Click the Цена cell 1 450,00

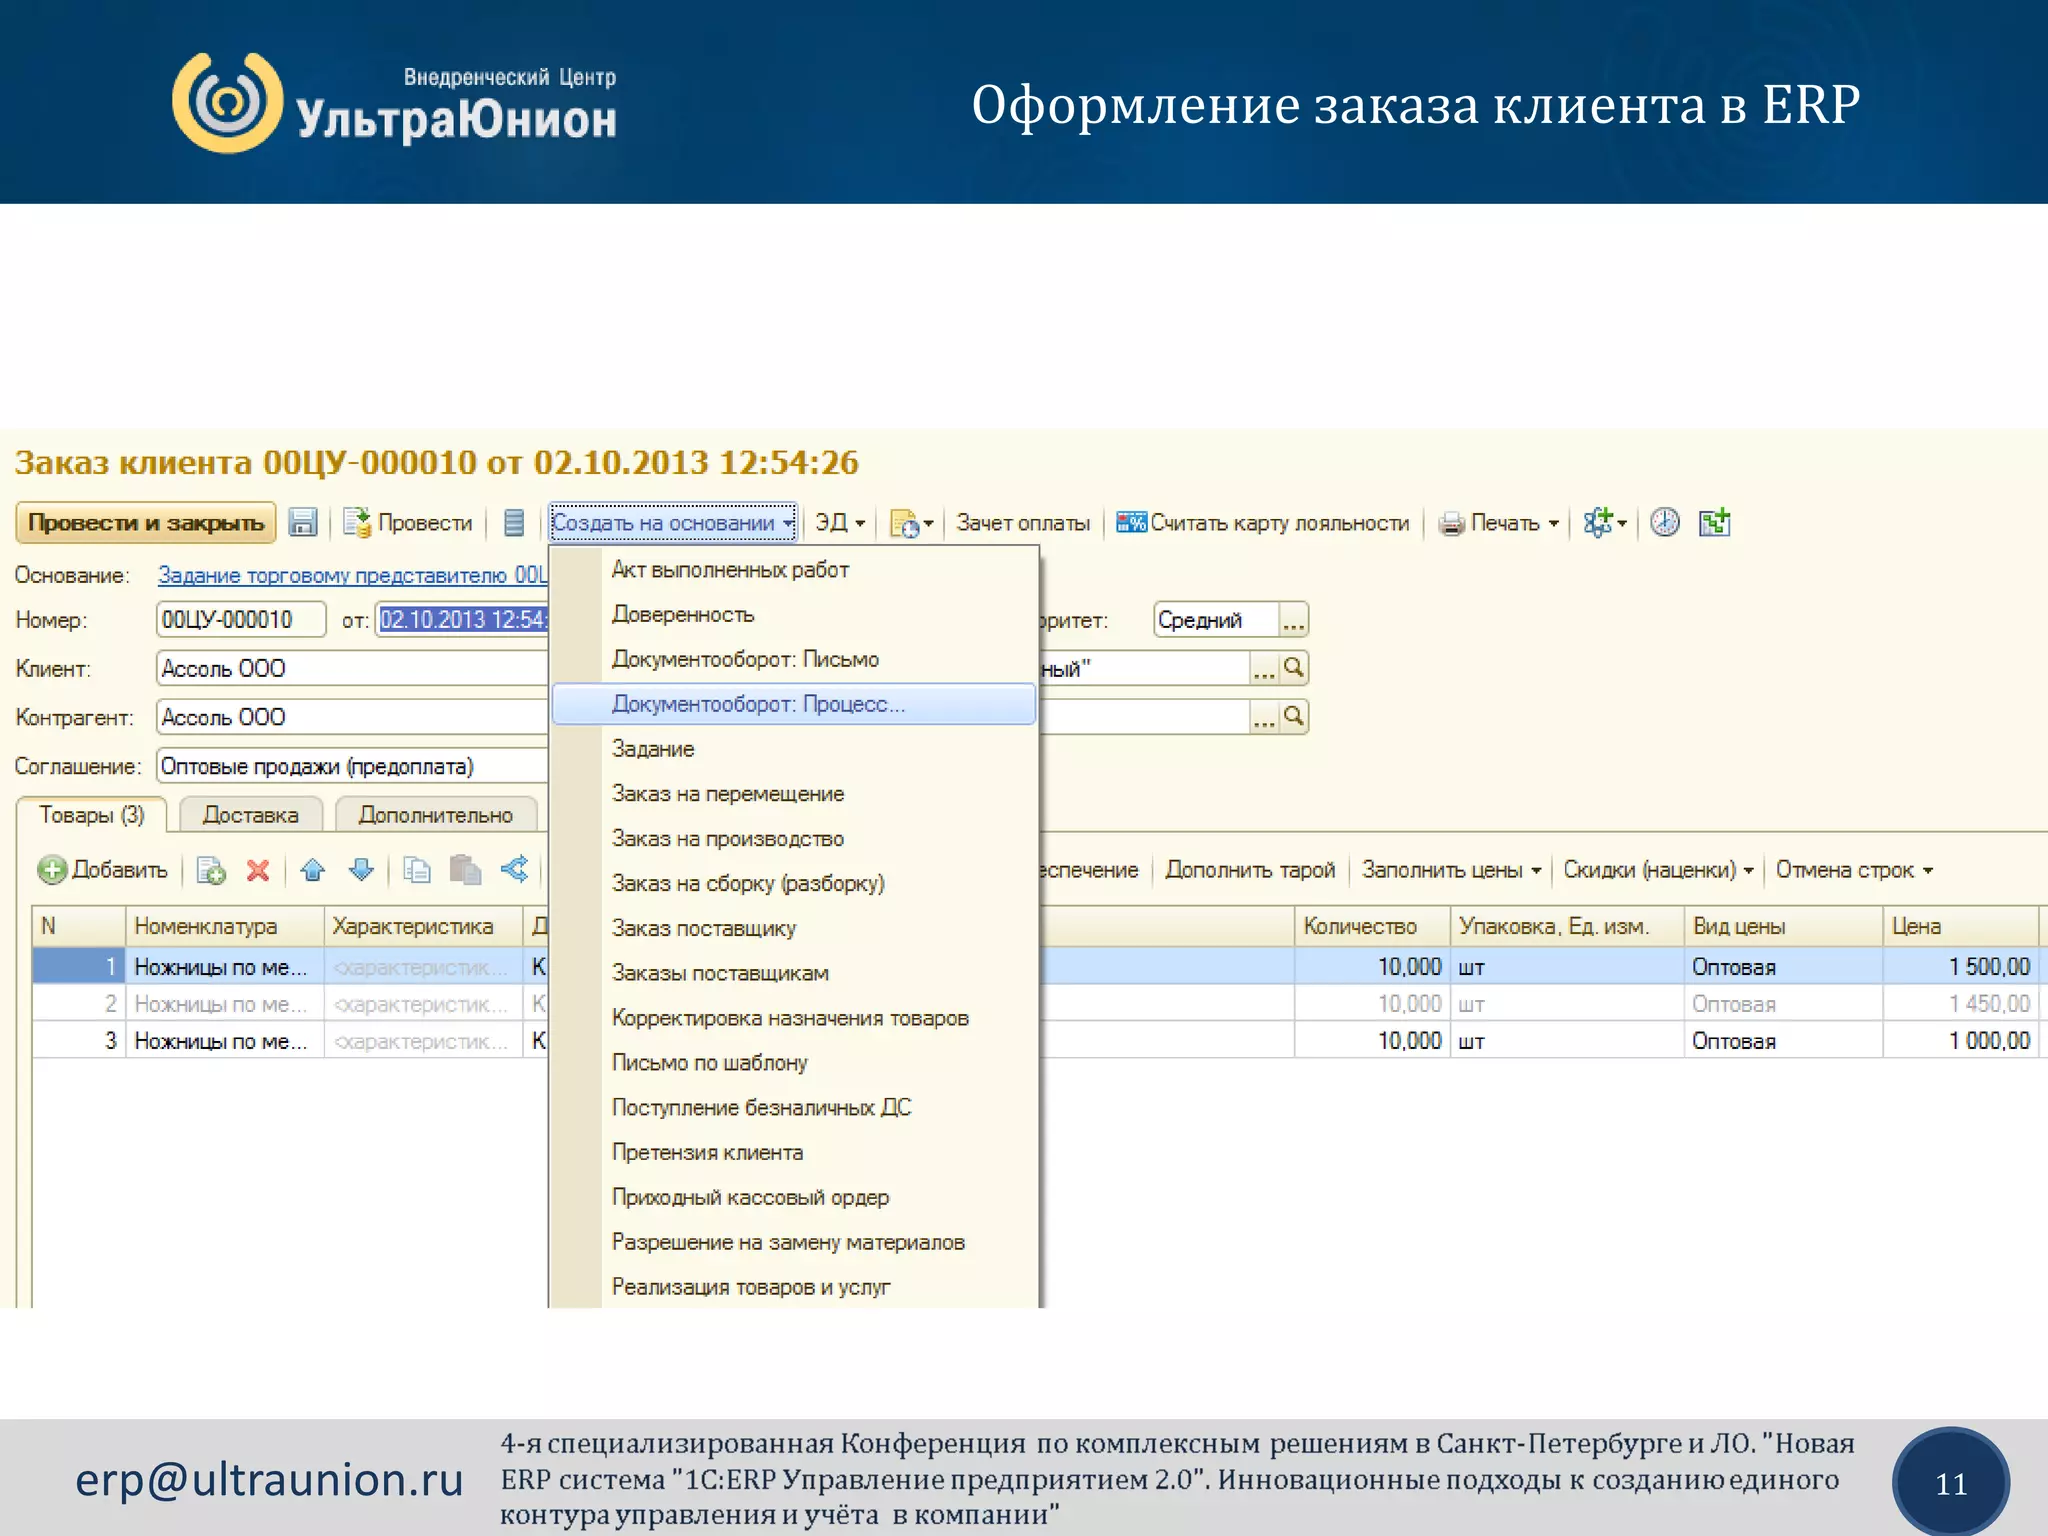(1960, 1003)
